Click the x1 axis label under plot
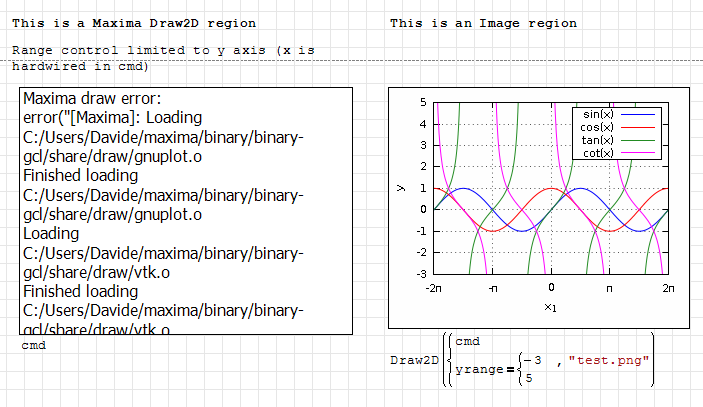Image resolution: width=703 pixels, height=407 pixels. (x=550, y=307)
